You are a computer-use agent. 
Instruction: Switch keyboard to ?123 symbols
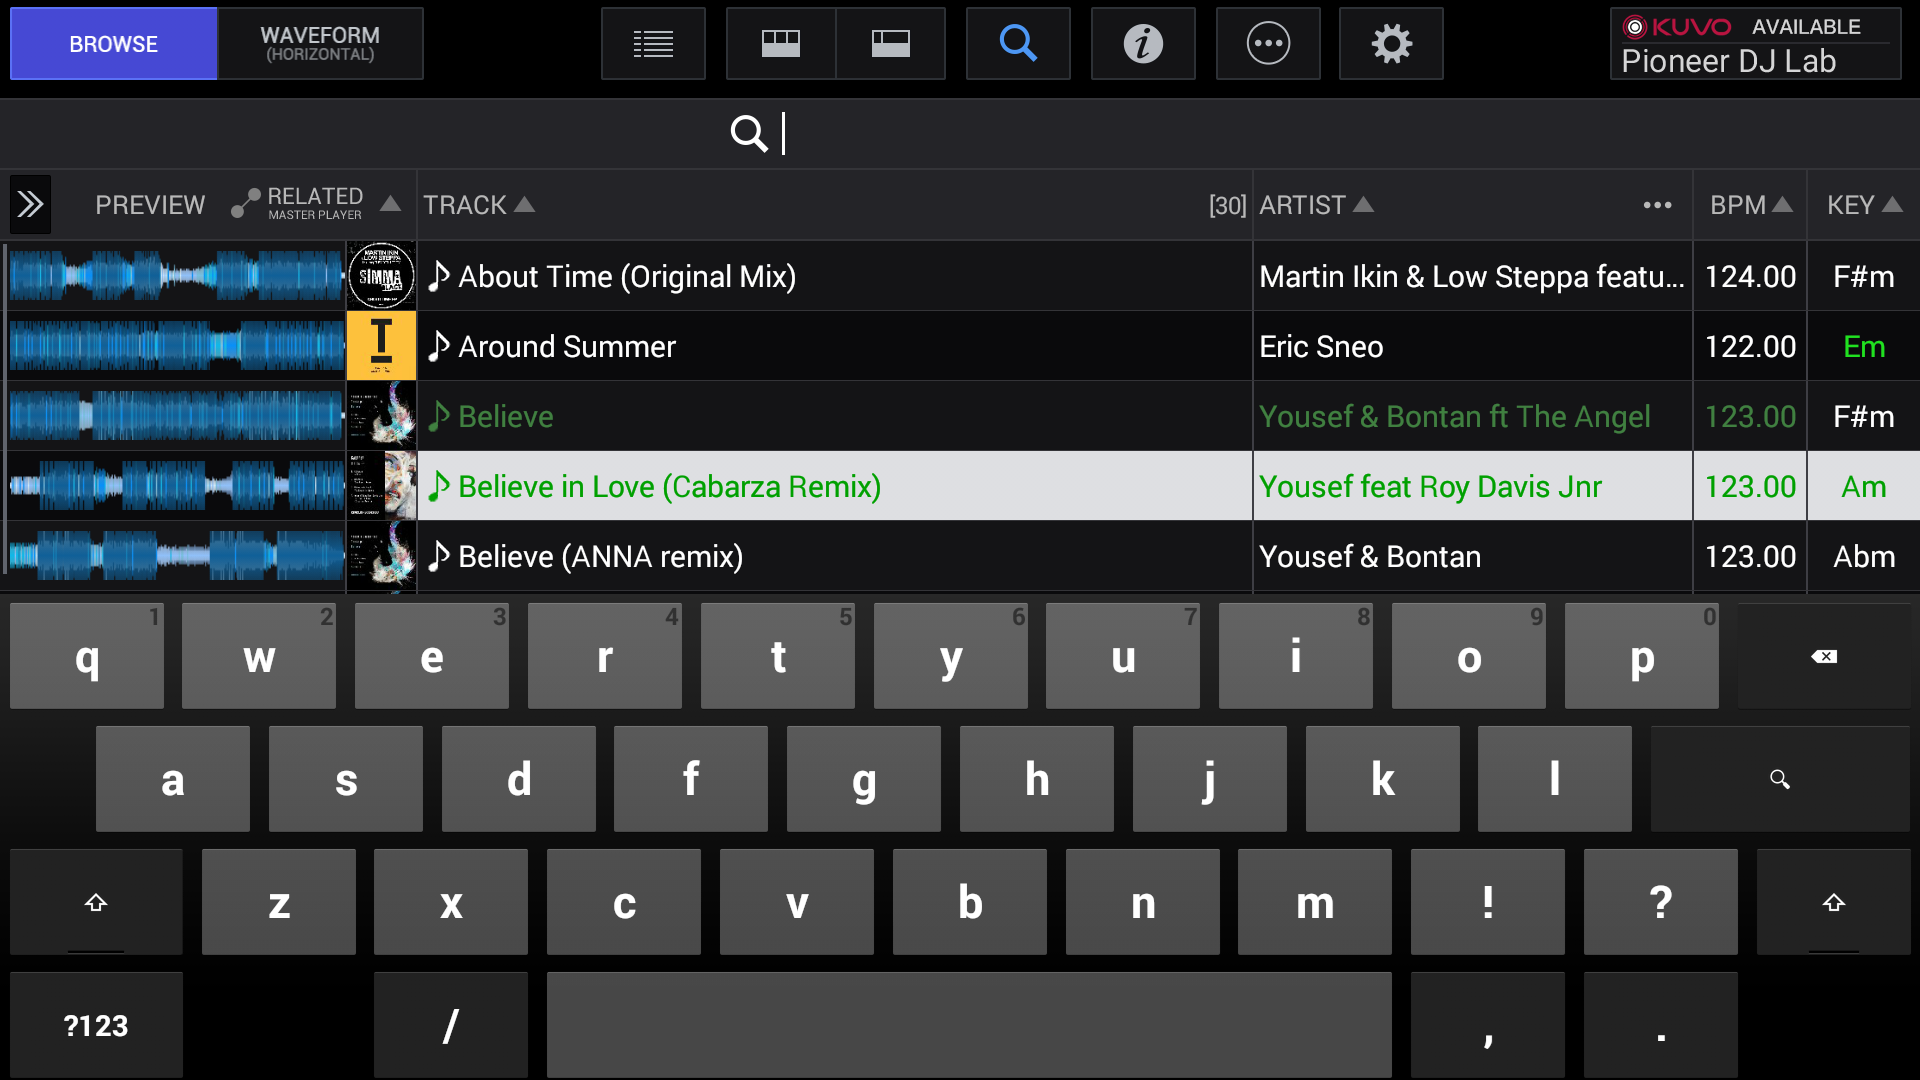(96, 1026)
